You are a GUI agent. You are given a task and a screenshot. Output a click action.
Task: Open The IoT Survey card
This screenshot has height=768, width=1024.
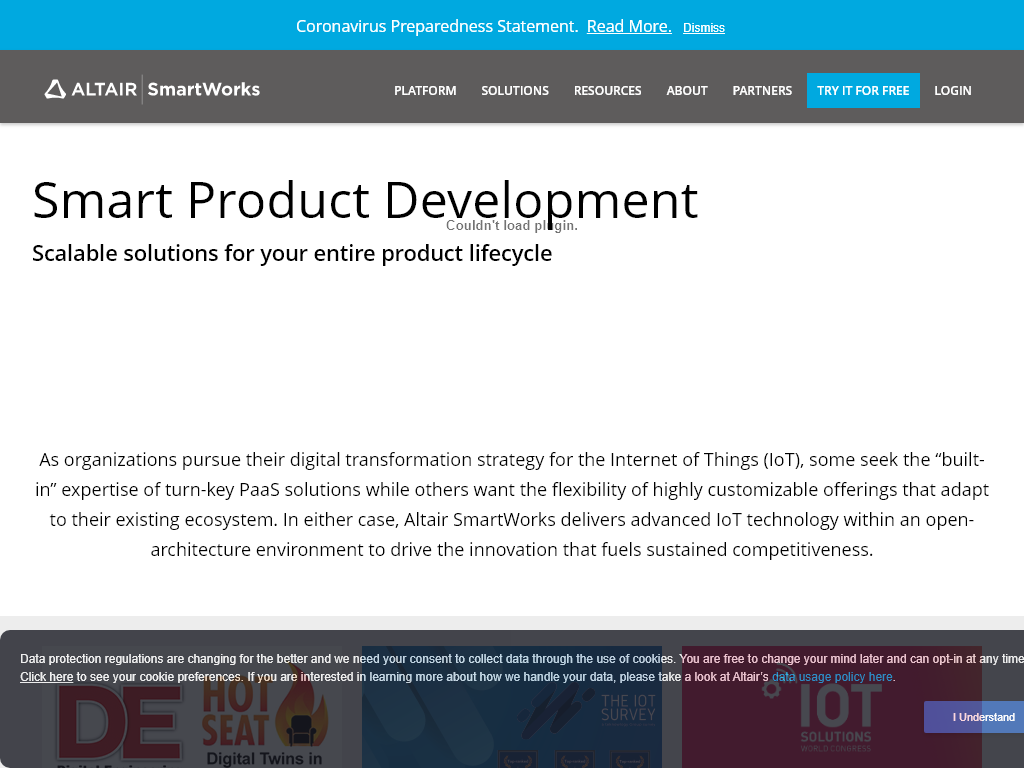point(512,707)
